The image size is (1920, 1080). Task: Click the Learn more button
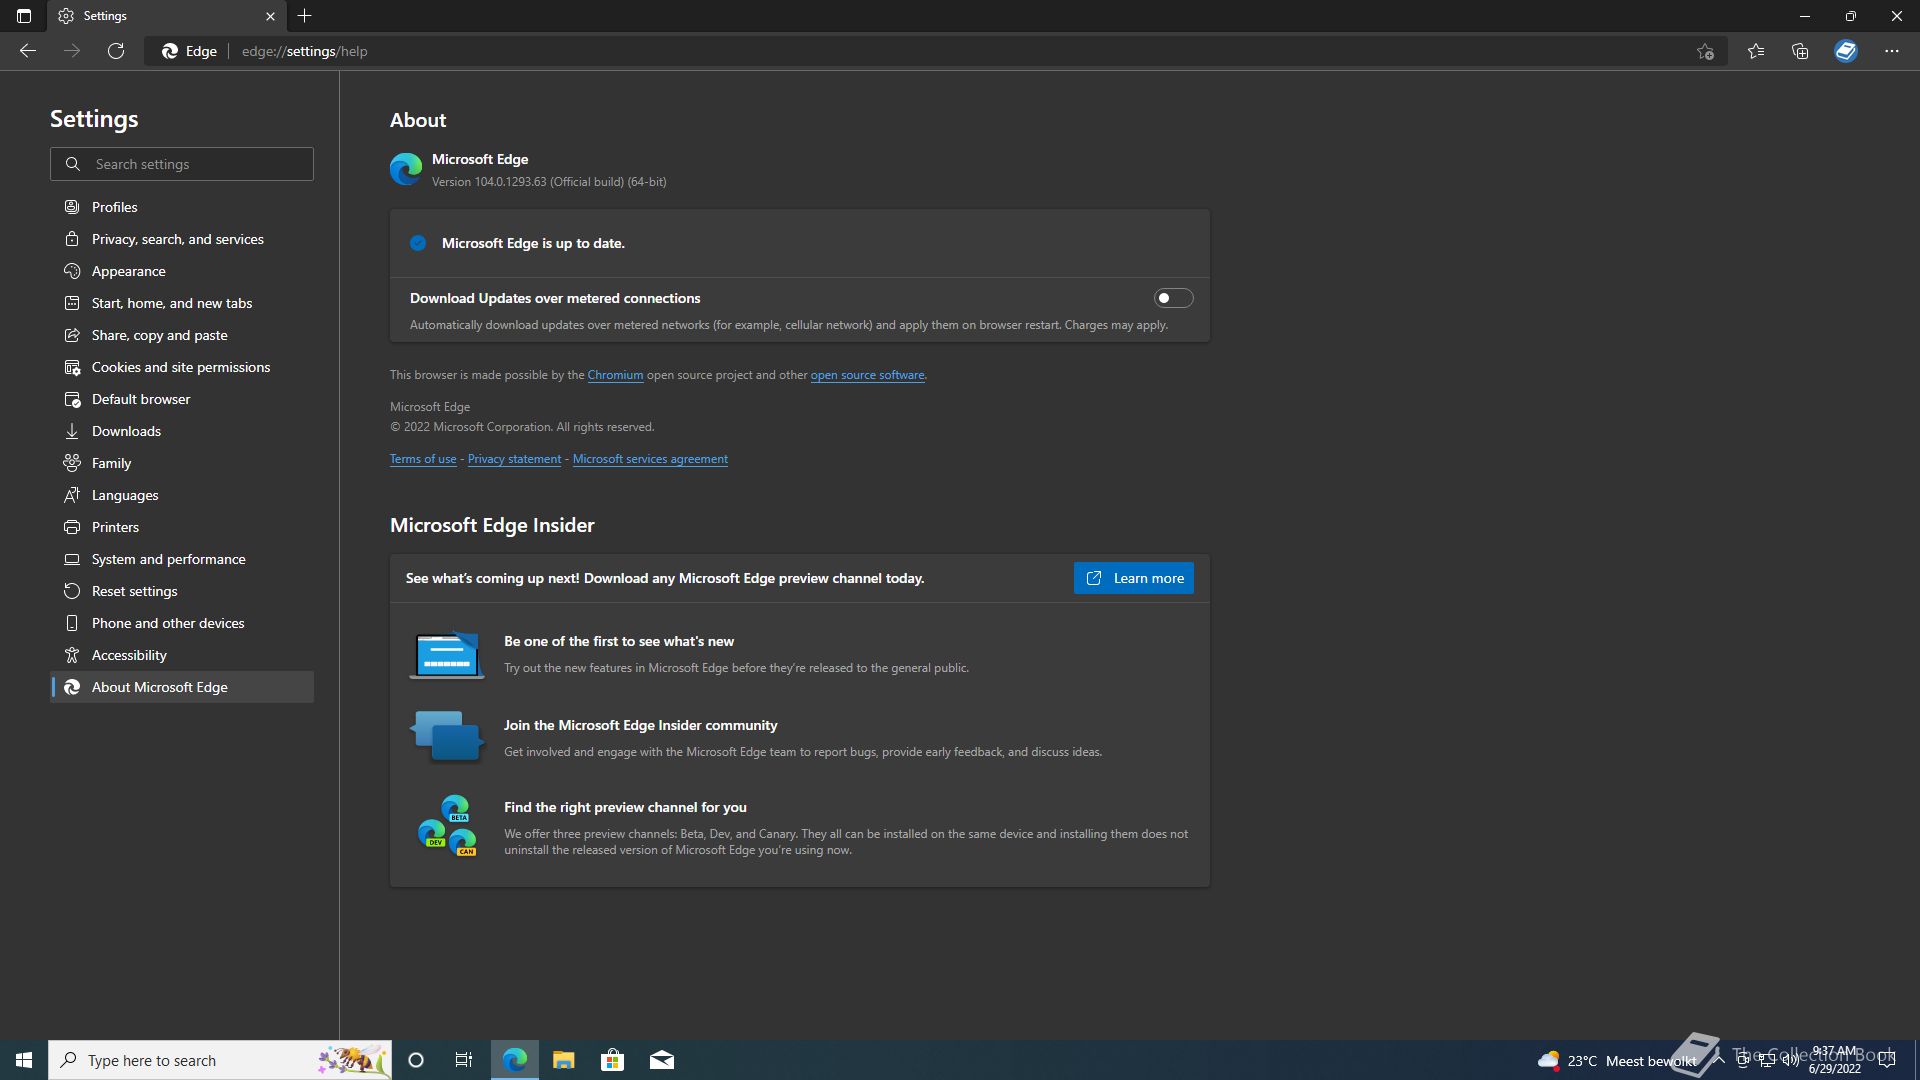pos(1133,578)
